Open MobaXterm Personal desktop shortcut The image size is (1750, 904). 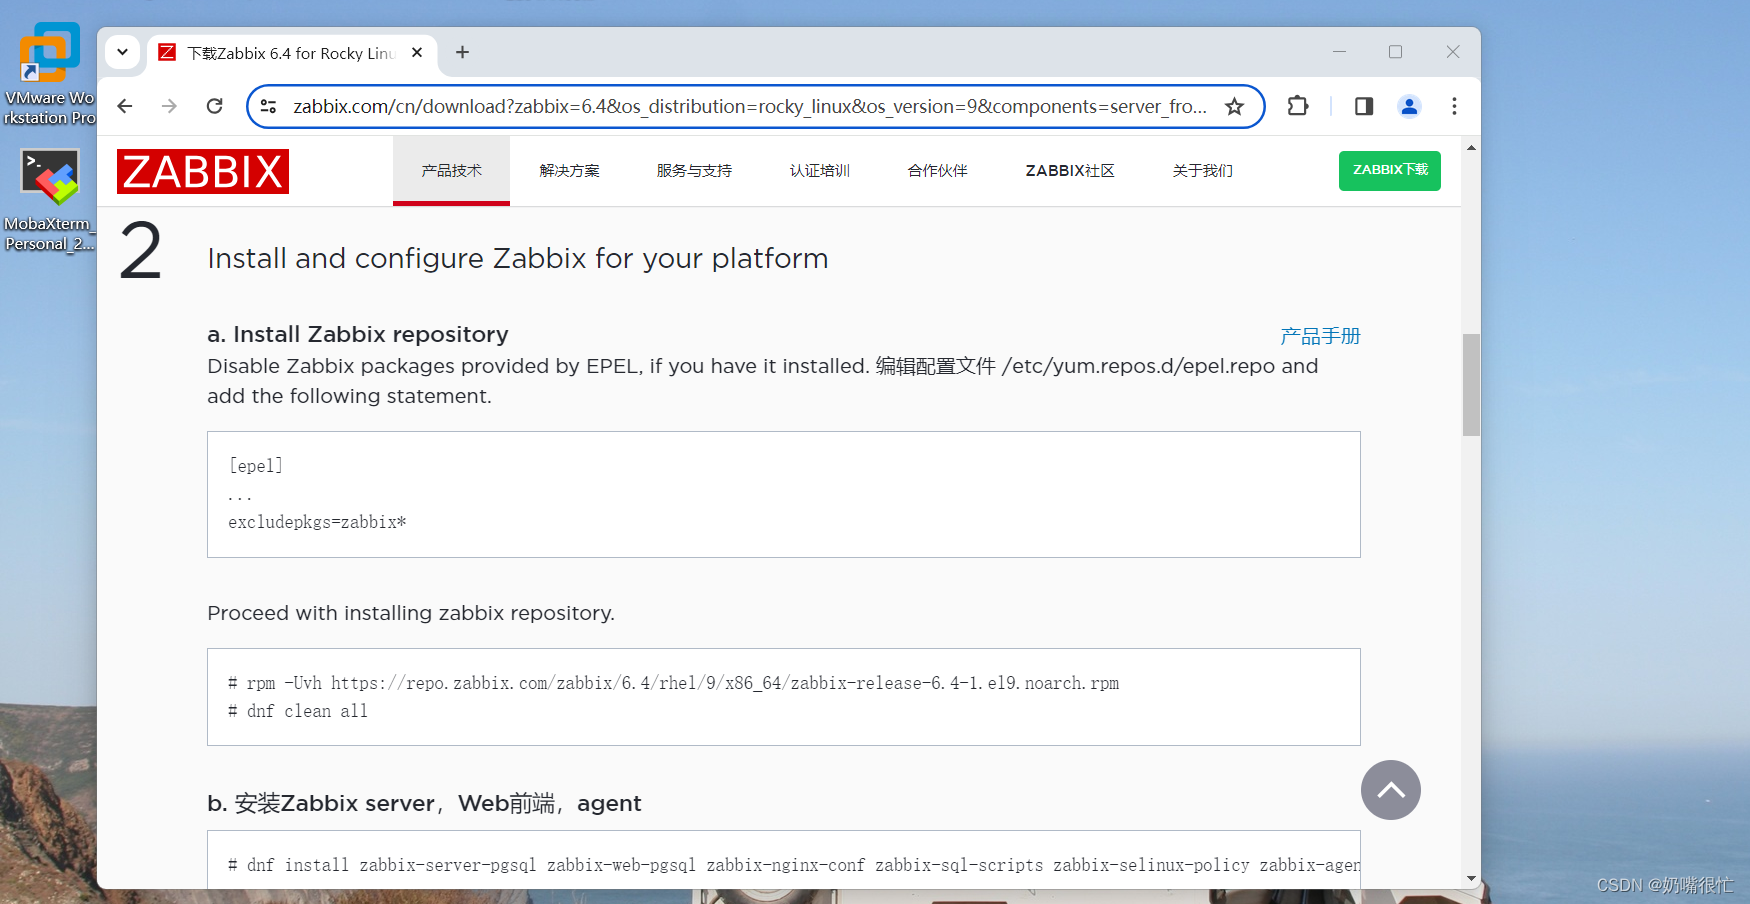tap(49, 200)
